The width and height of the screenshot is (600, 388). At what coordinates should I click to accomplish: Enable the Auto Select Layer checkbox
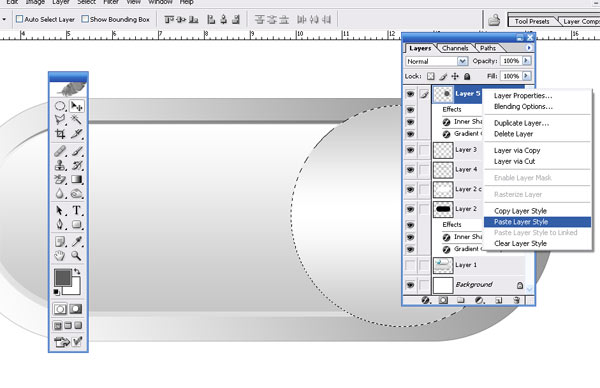(20, 19)
